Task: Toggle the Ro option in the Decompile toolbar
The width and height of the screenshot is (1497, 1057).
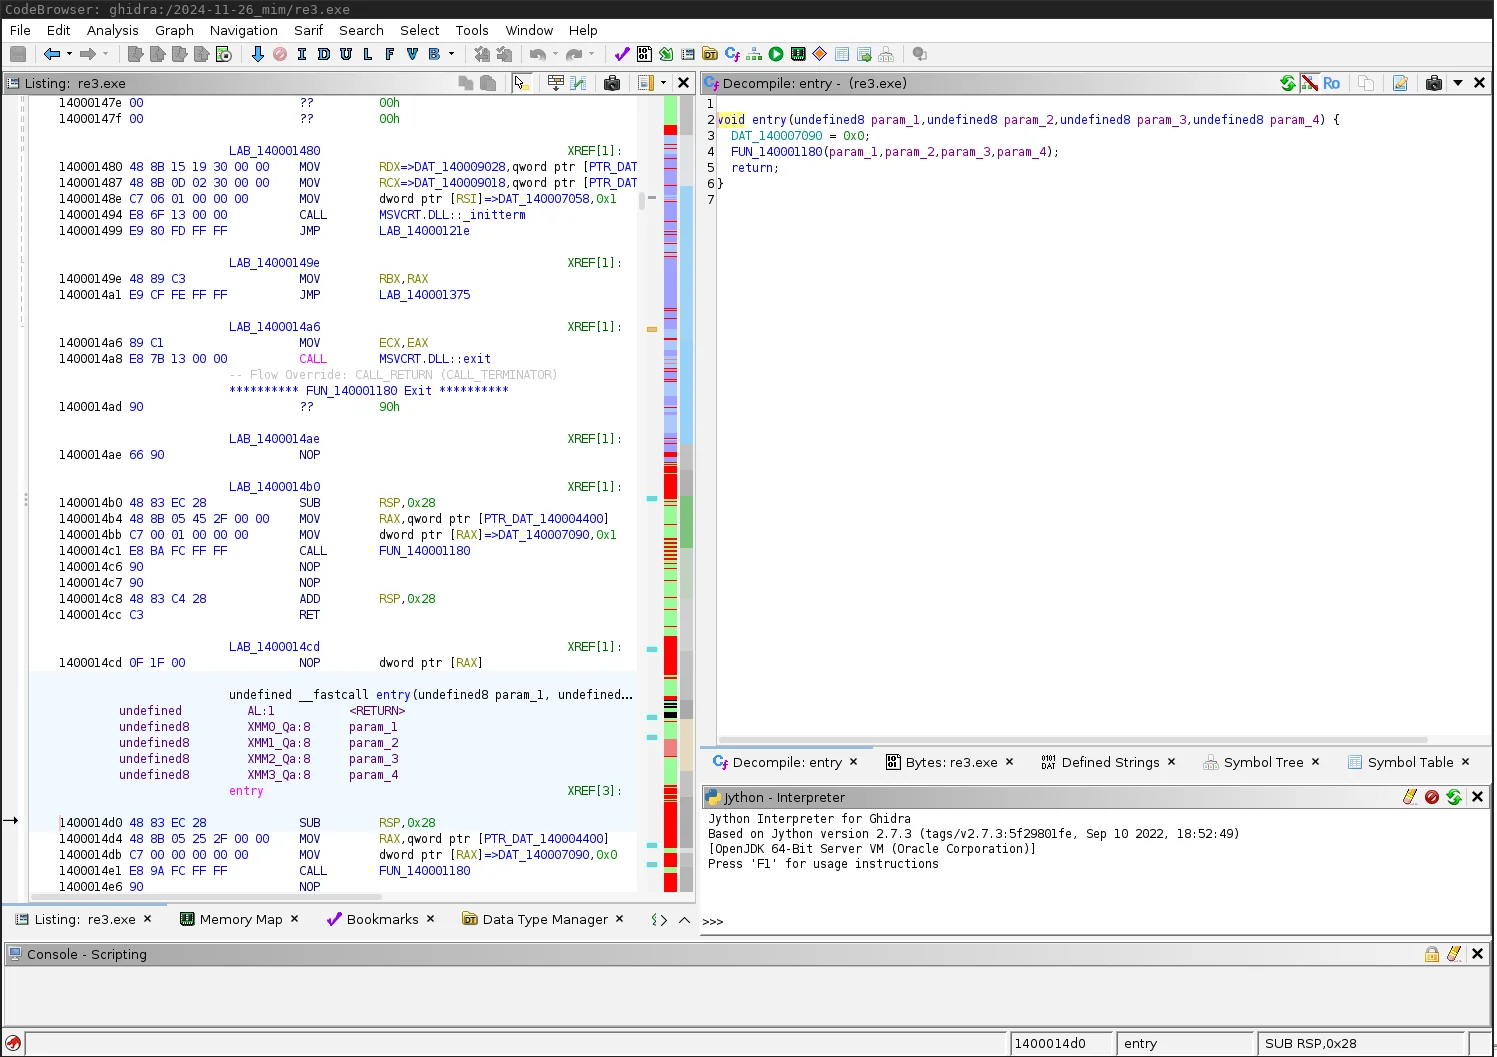Action: coord(1332,83)
